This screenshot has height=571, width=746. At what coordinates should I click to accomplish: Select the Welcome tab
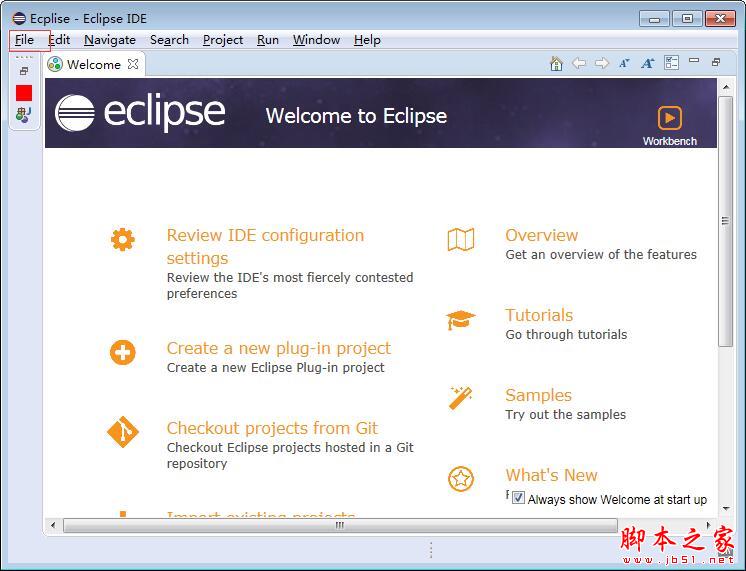coord(94,64)
